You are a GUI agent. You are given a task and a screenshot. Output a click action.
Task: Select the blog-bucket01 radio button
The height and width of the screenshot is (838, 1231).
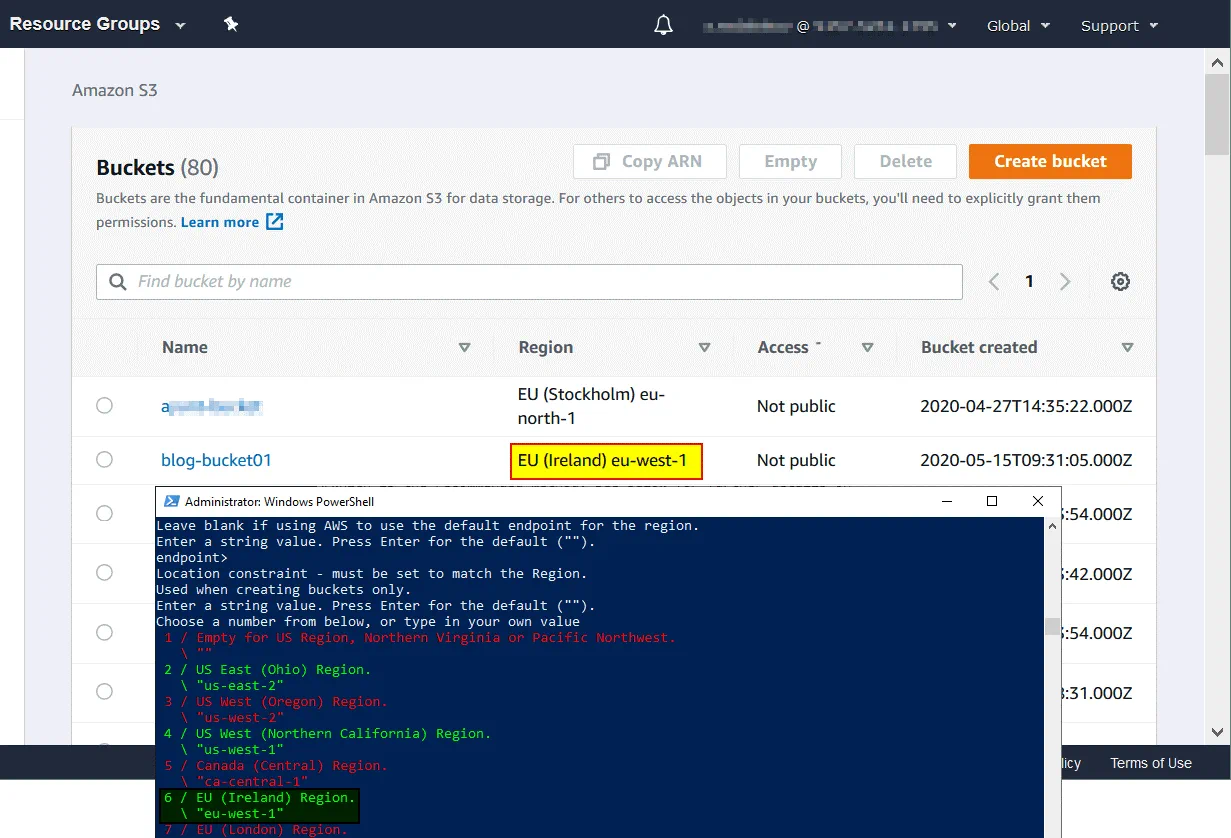(x=105, y=459)
